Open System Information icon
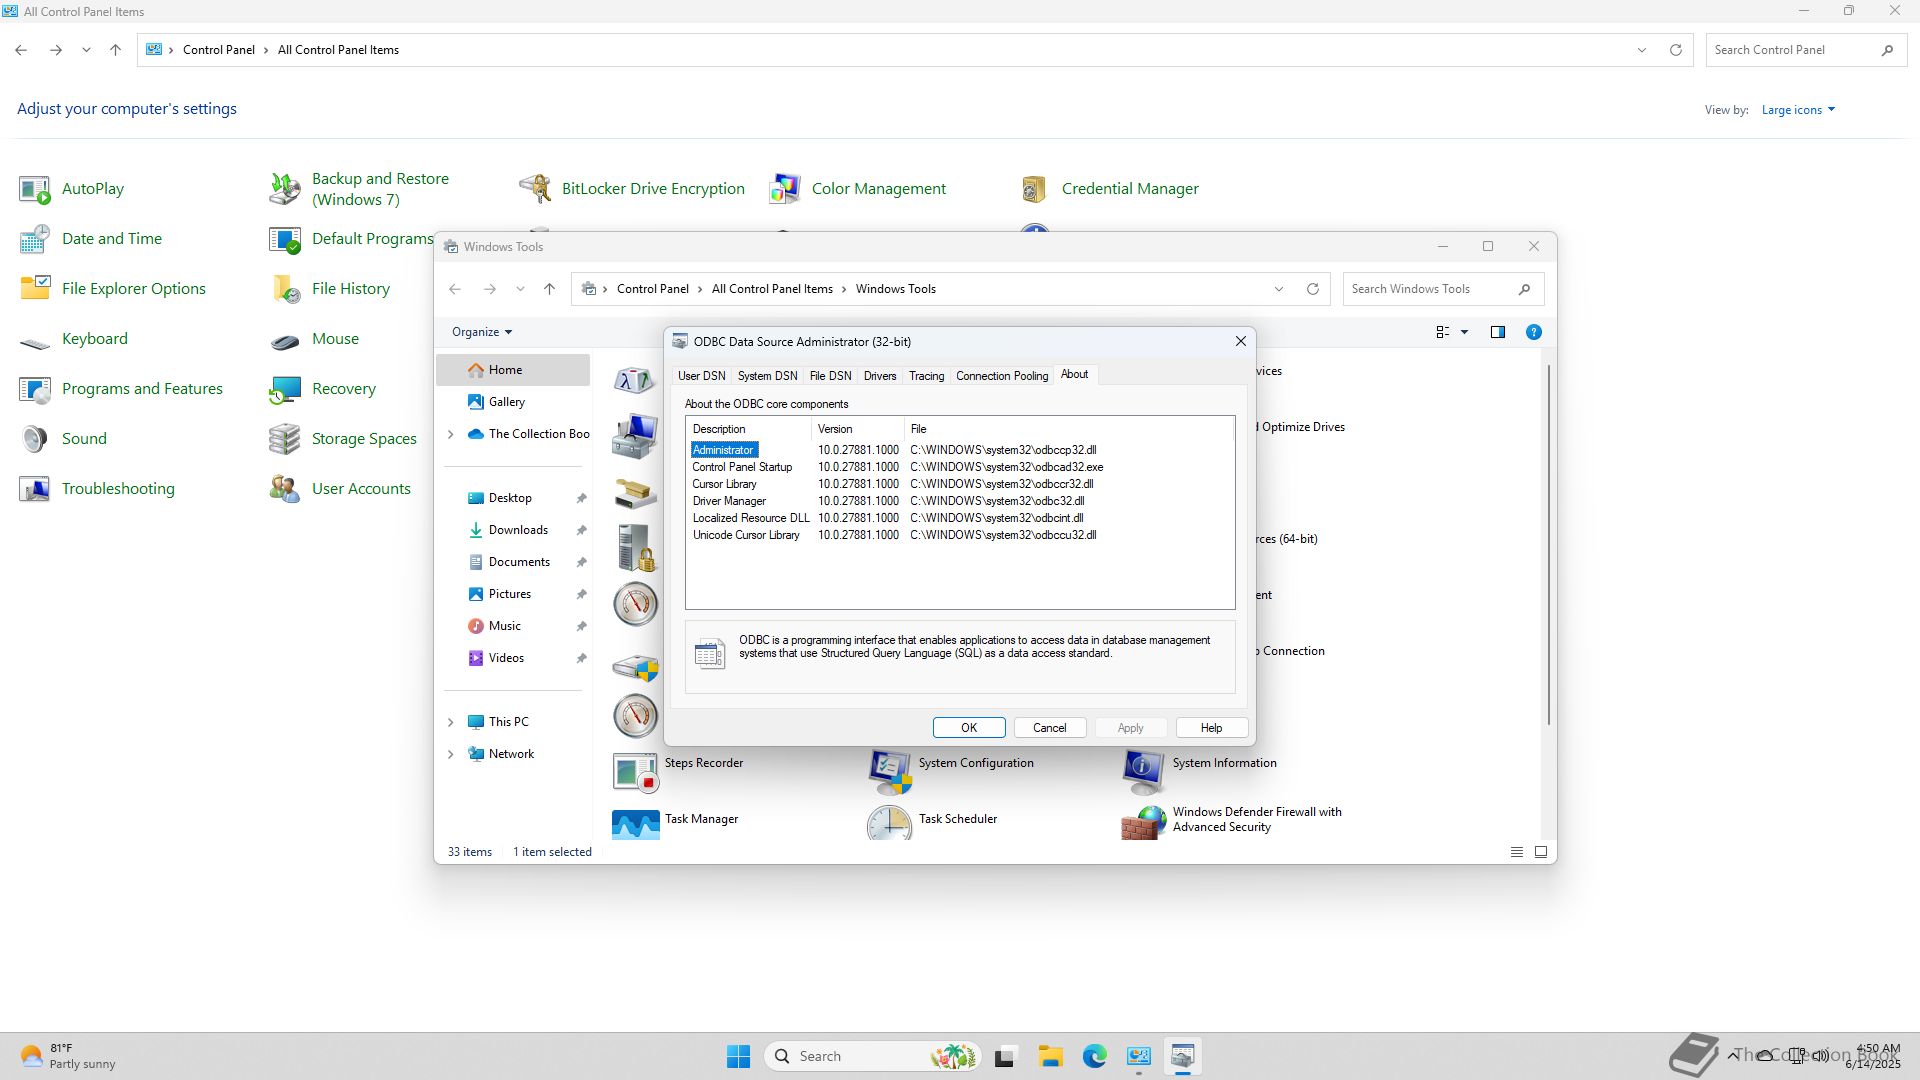Viewport: 1920px width, 1080px height. tap(1144, 770)
